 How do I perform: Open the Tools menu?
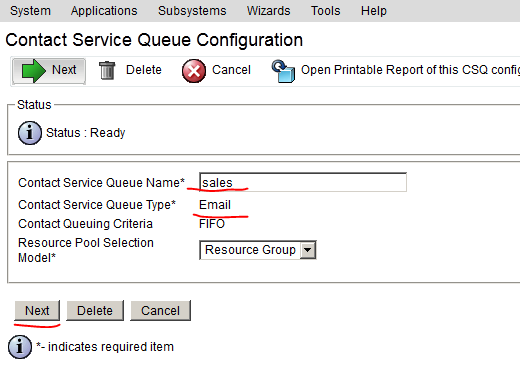(x=325, y=11)
